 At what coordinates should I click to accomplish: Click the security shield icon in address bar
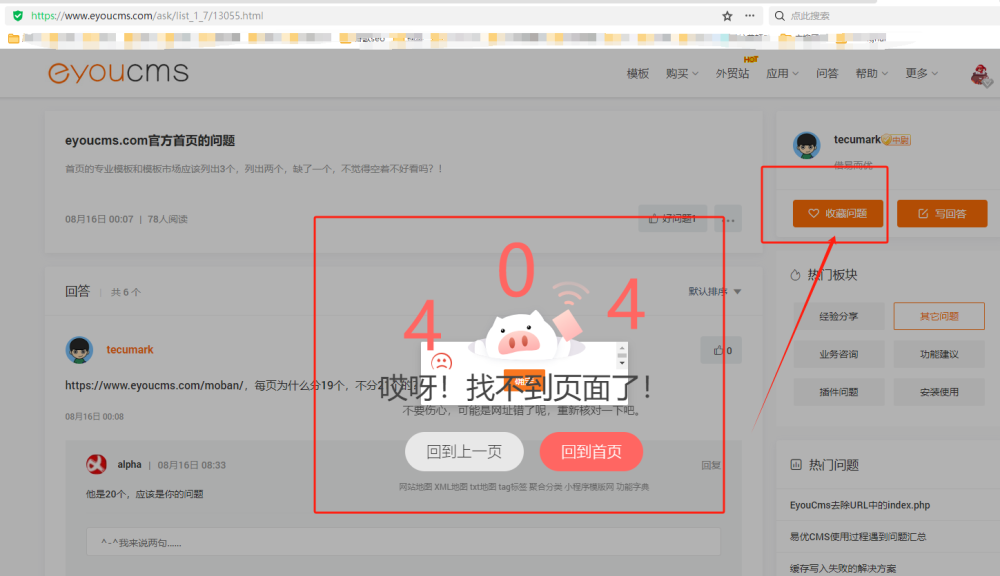pos(18,15)
